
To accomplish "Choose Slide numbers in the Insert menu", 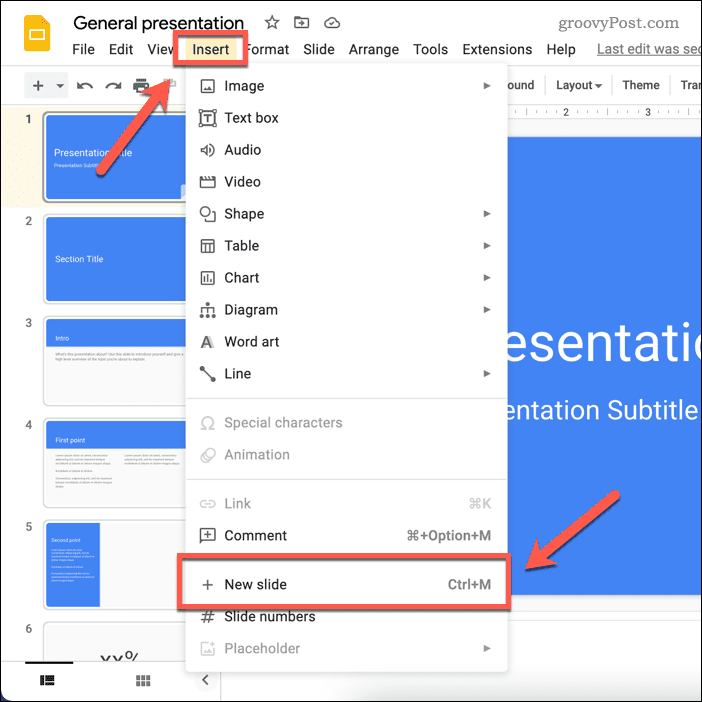I will pyautogui.click(x=346, y=616).
